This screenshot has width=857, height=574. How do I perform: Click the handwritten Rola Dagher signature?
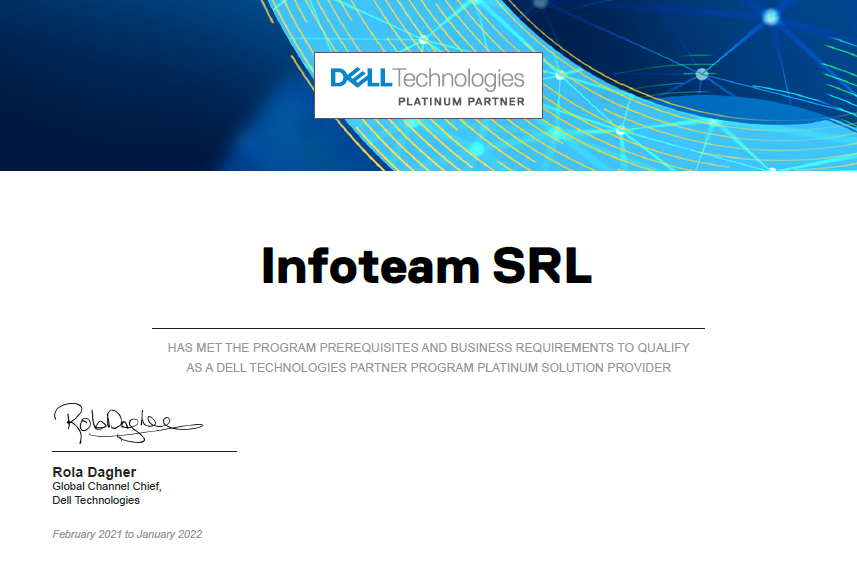tap(128, 423)
